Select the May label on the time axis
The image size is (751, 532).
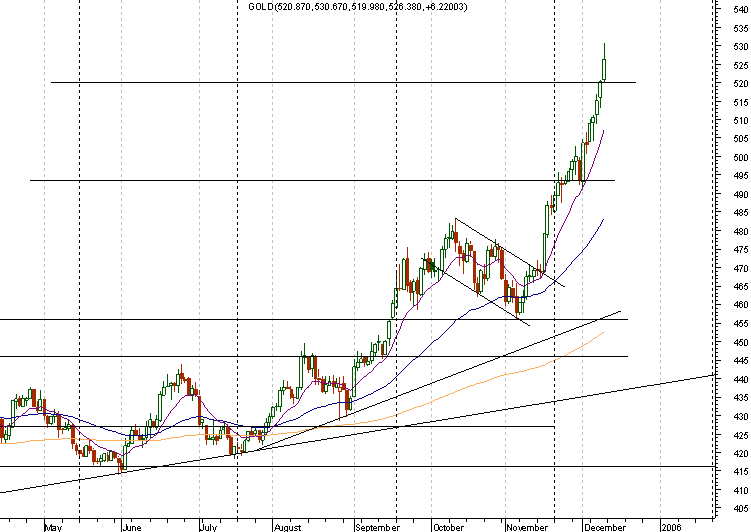[53, 527]
